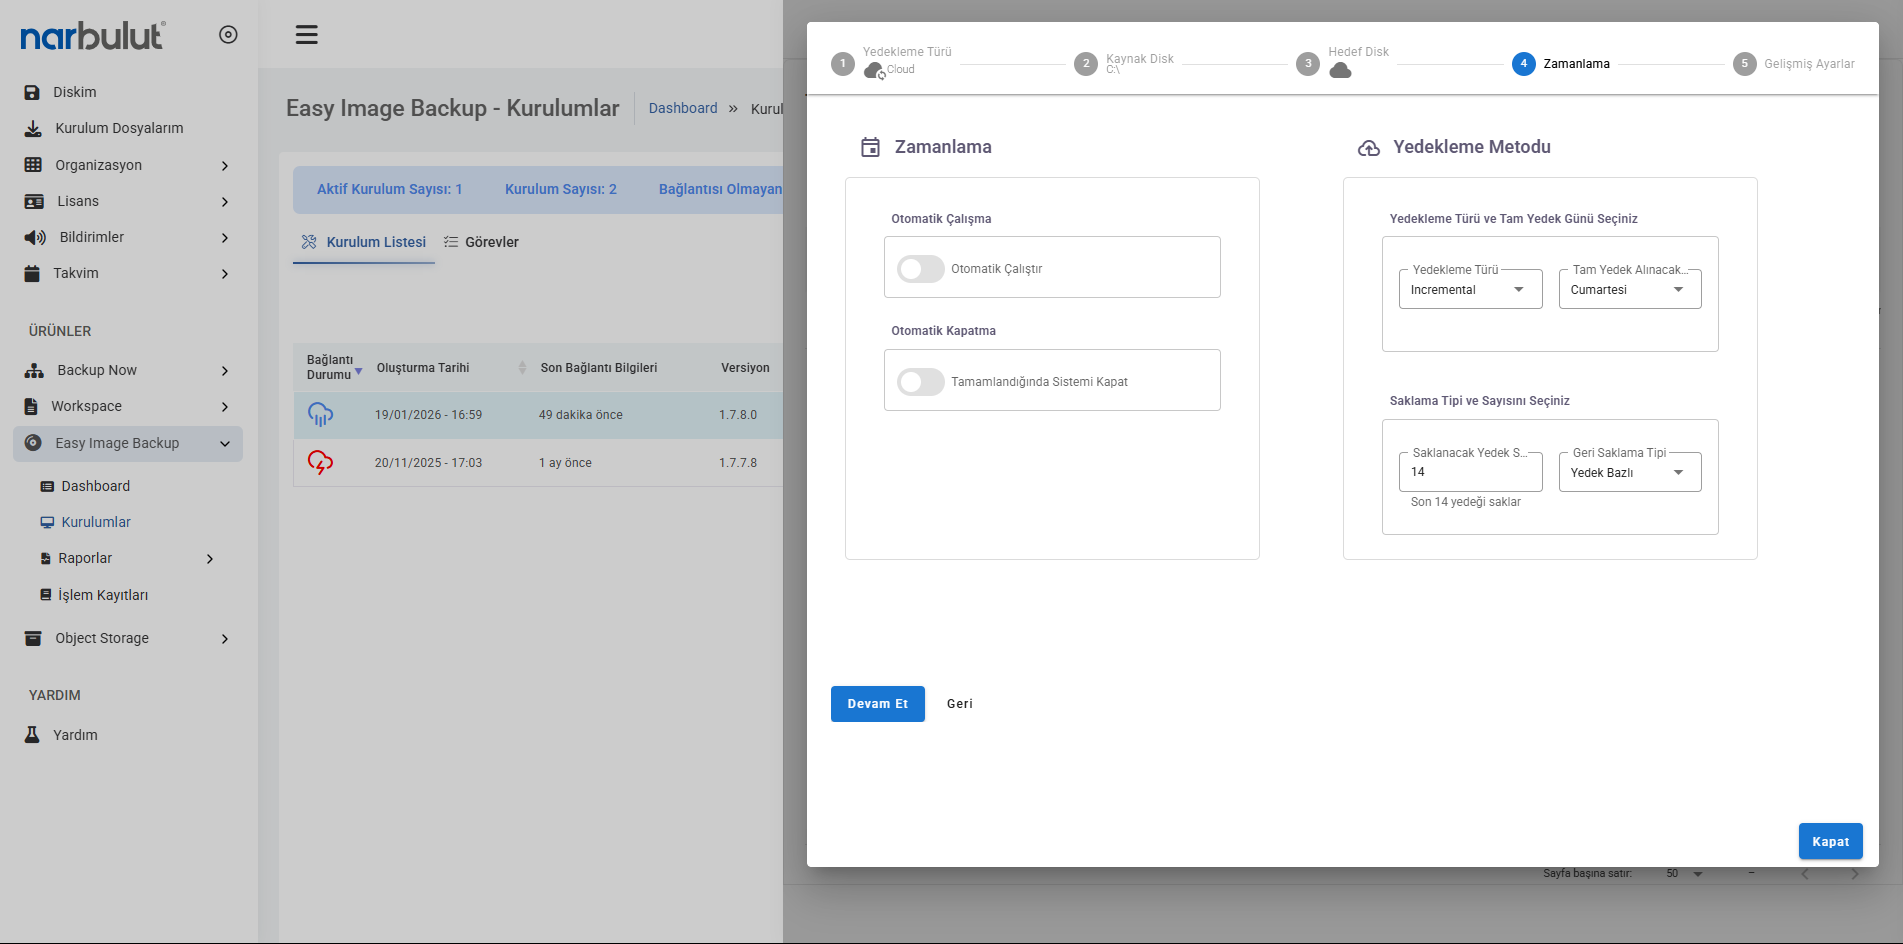Click the Bildirimler speaker icon
1903x944 pixels.
35,237
